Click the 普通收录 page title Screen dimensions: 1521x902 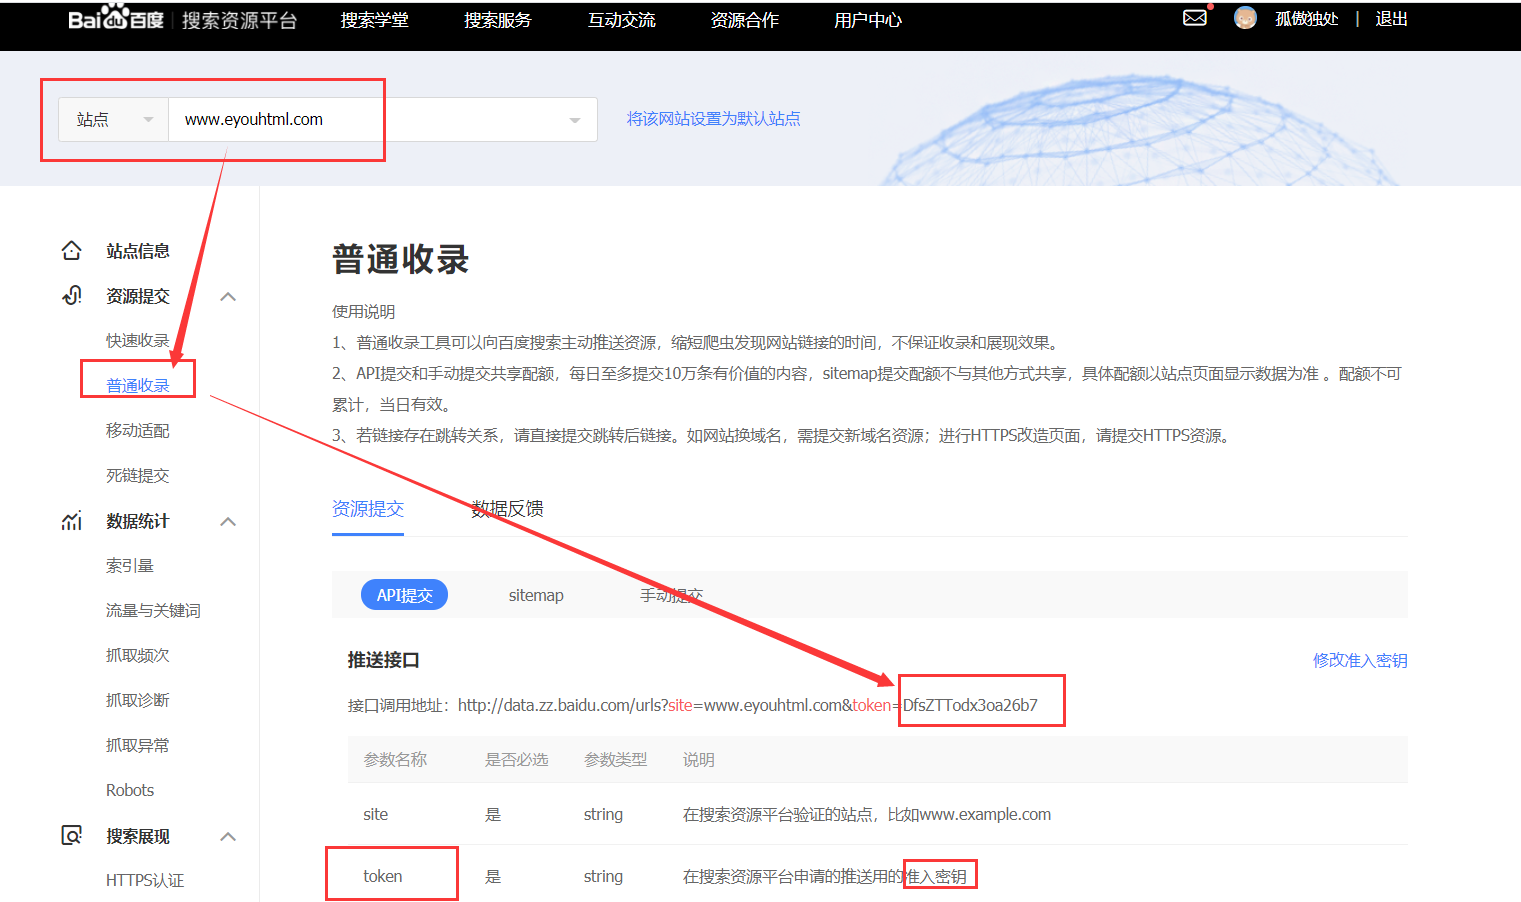click(x=400, y=259)
